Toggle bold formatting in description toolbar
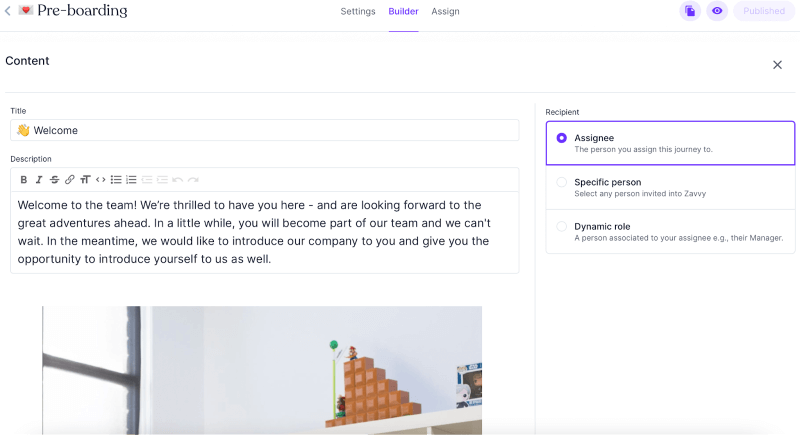The image size is (800, 435). click(x=24, y=180)
